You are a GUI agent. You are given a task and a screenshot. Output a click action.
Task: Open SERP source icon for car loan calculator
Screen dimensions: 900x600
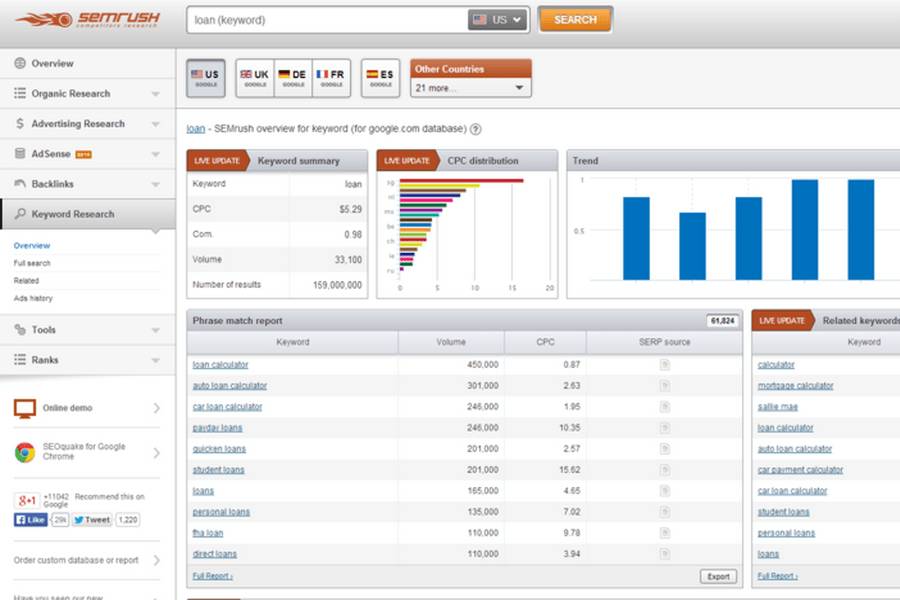[665, 407]
